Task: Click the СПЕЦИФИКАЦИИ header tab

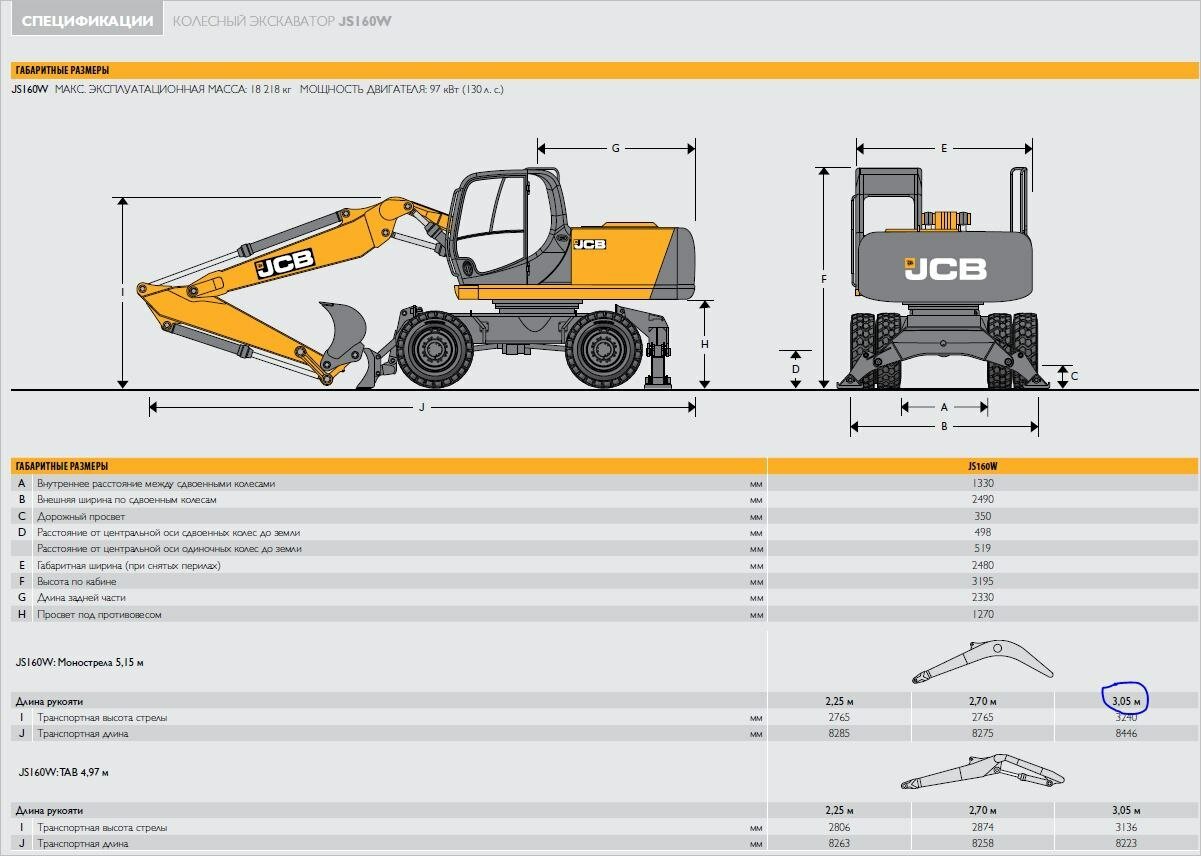Action: pyautogui.click(x=87, y=21)
